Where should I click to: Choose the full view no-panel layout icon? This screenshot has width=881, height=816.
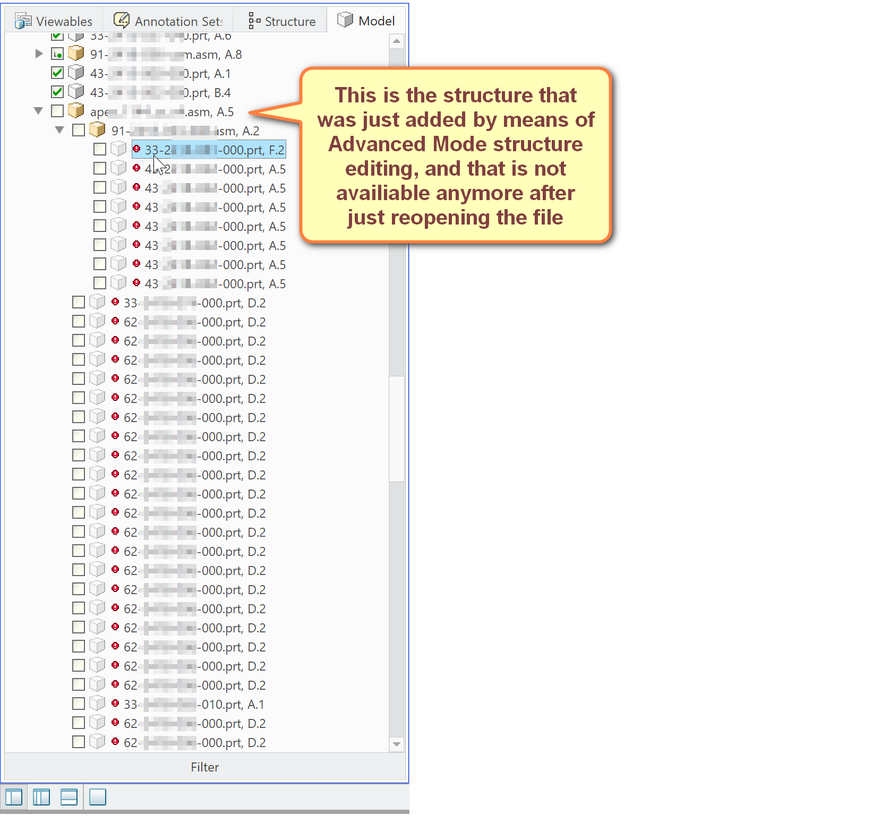tap(98, 797)
